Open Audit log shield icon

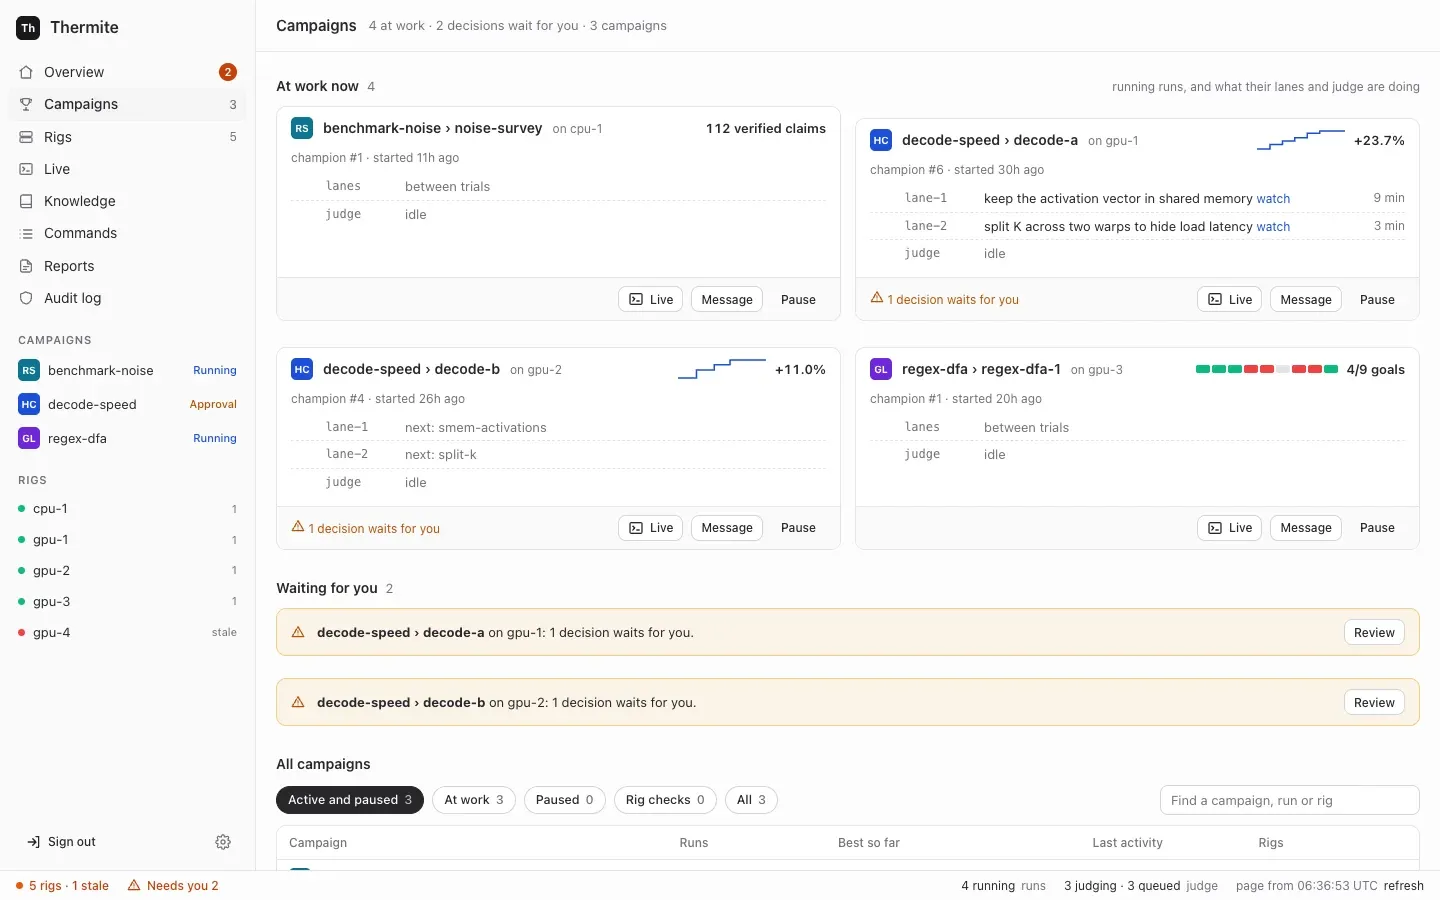pyautogui.click(x=26, y=298)
